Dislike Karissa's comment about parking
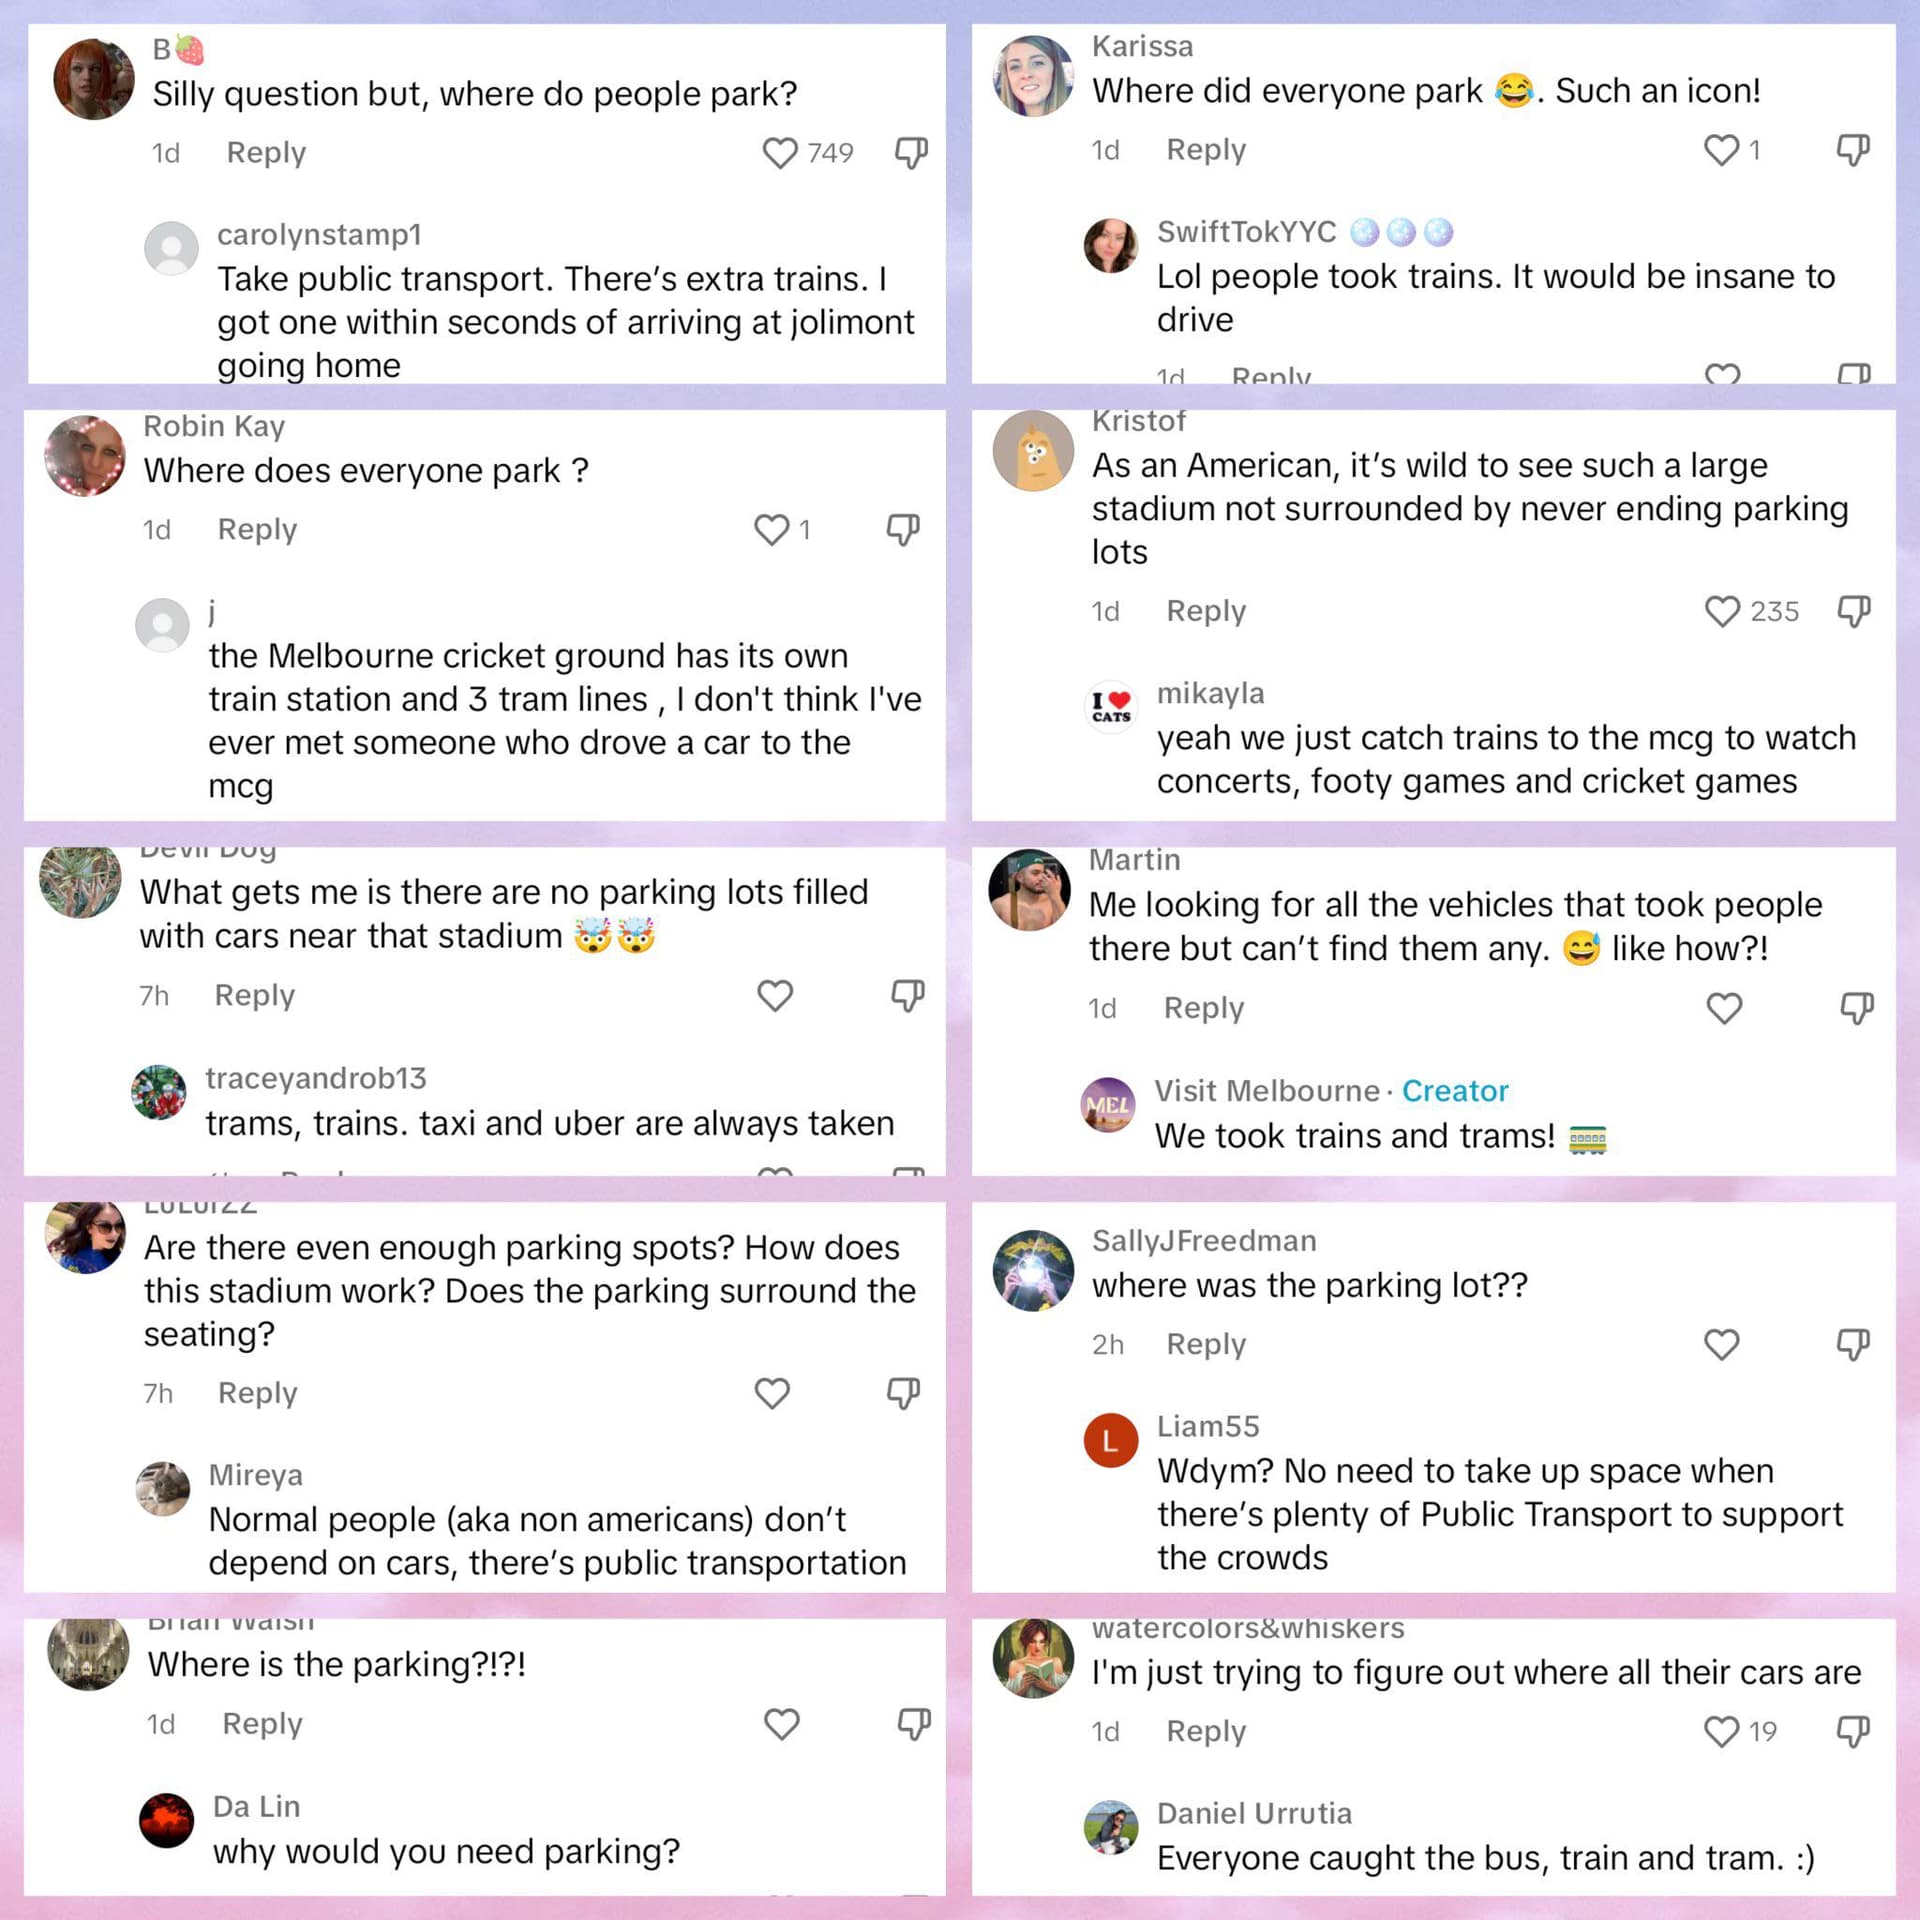This screenshot has height=1920, width=1920. tap(1853, 150)
